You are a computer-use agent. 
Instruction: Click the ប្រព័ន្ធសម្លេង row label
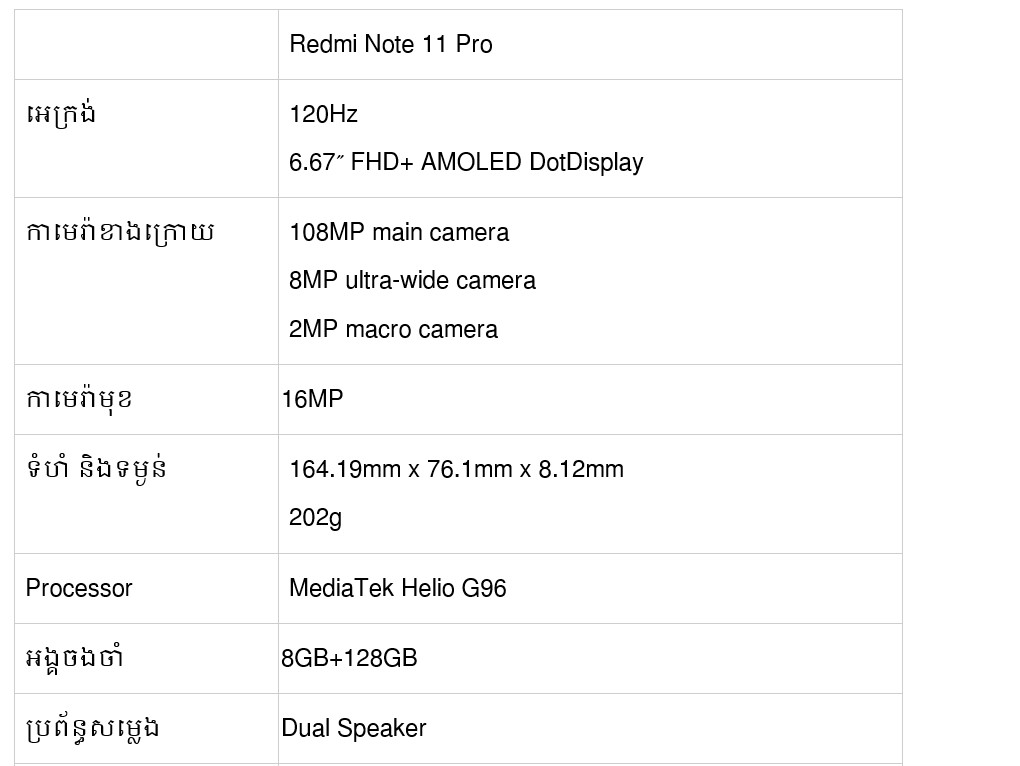[x=92, y=728]
